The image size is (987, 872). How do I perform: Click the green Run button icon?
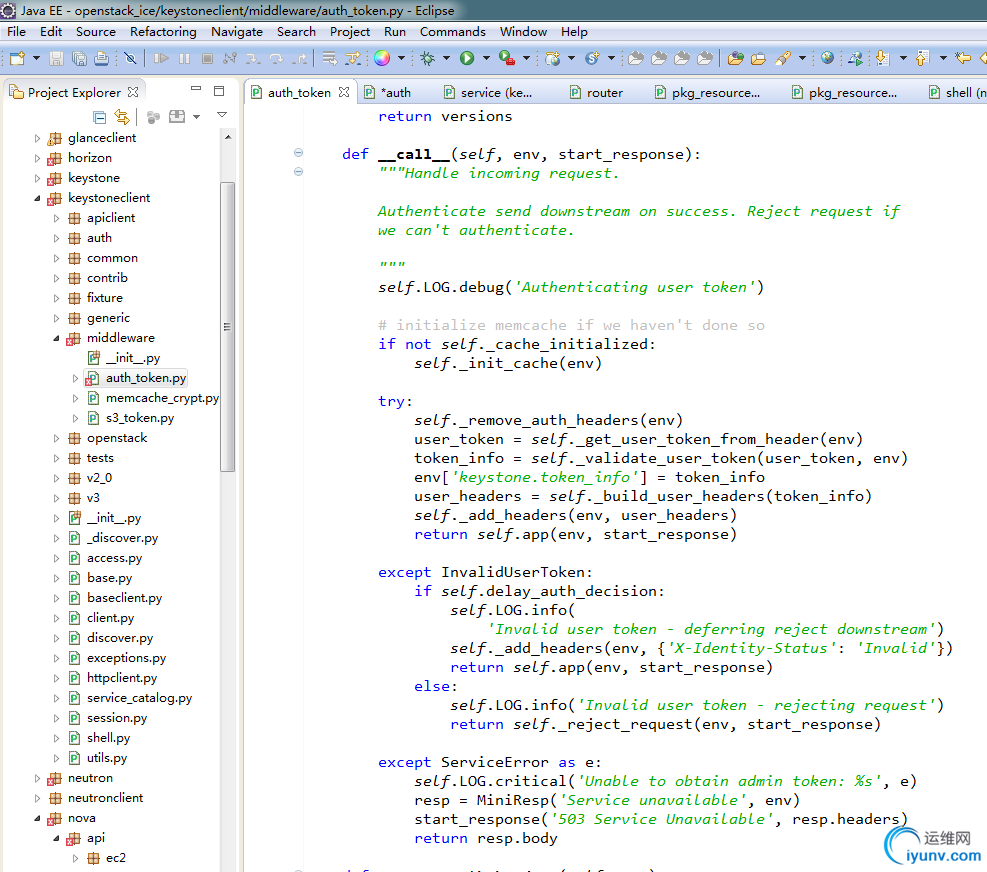[467, 58]
